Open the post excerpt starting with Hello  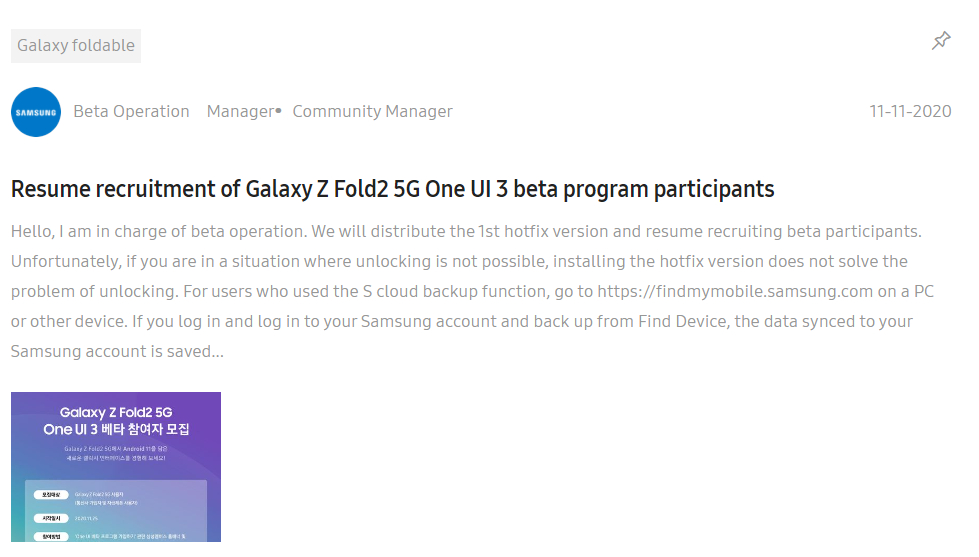tap(473, 291)
